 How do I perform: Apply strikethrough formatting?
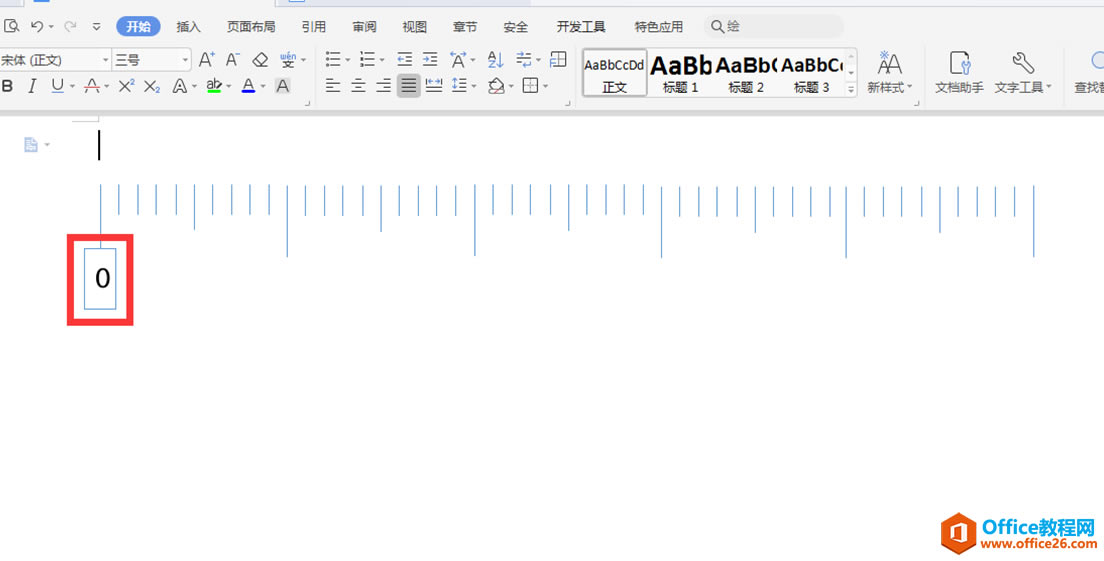click(x=92, y=86)
